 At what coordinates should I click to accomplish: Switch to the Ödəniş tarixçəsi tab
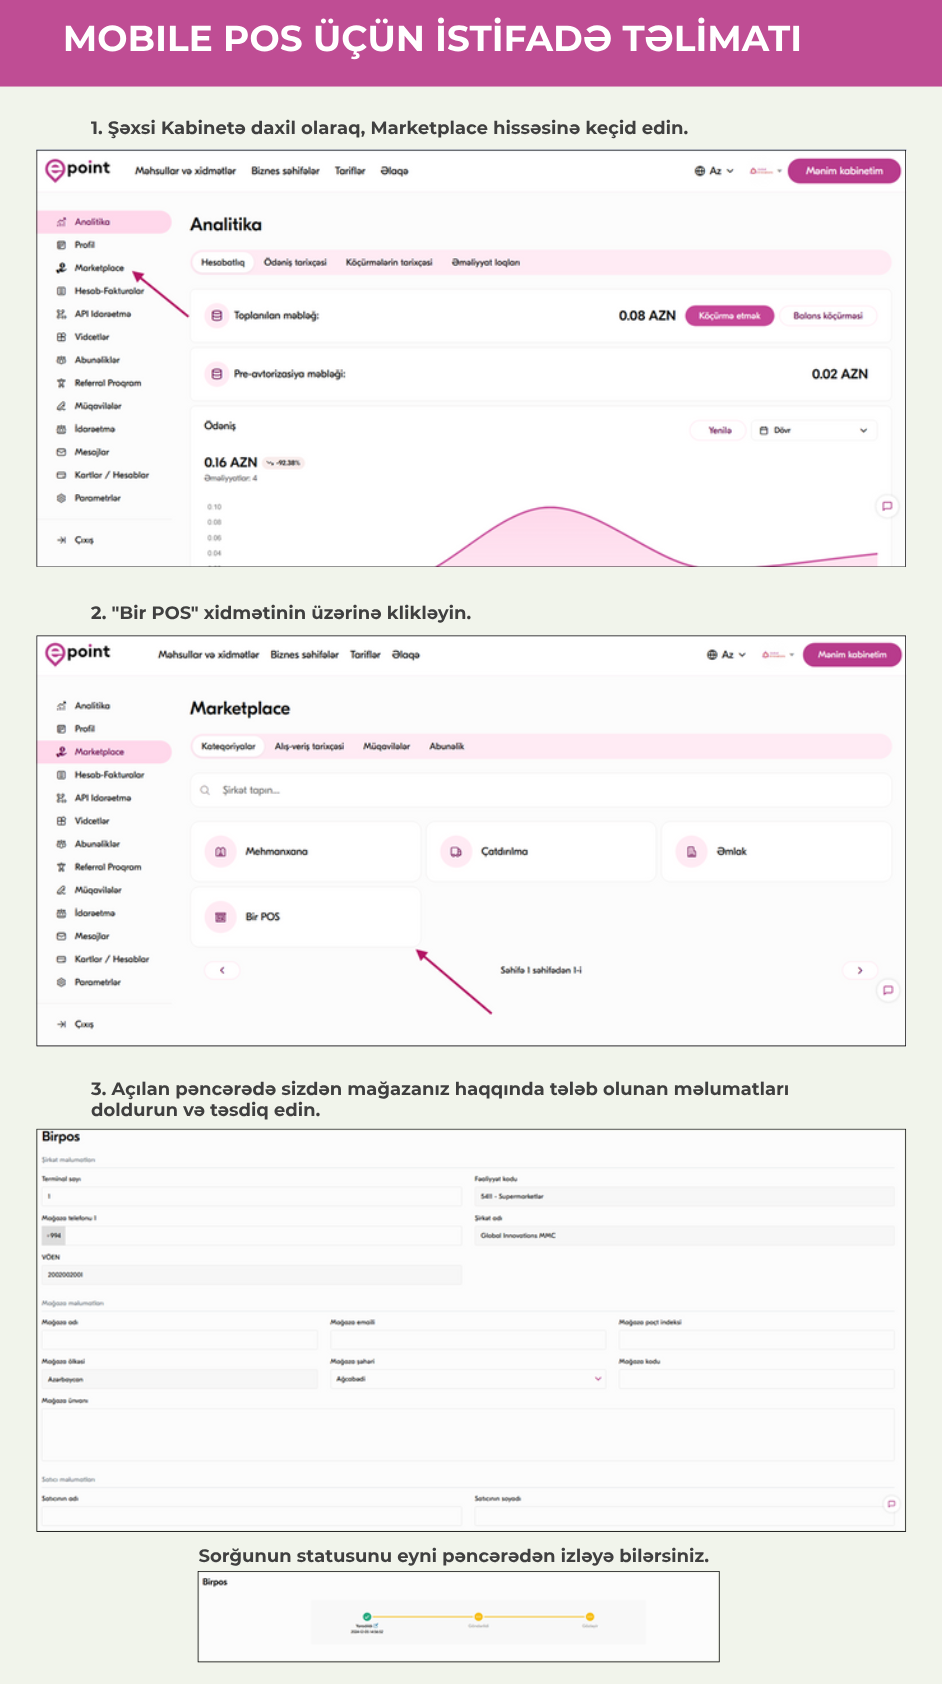point(295,263)
